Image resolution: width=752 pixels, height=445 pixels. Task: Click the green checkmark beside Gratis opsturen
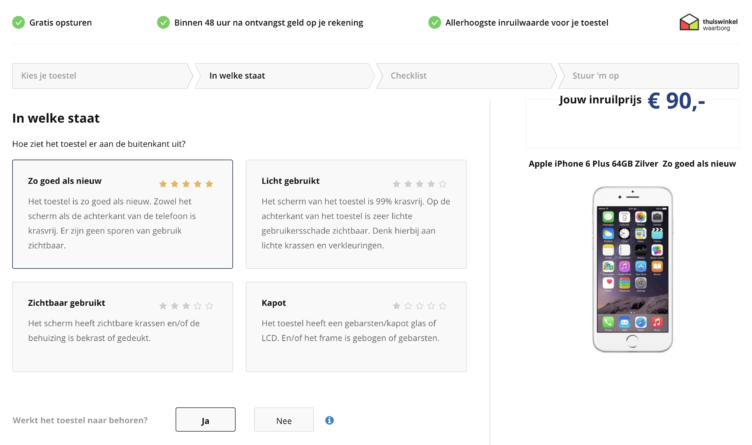[x=18, y=22]
